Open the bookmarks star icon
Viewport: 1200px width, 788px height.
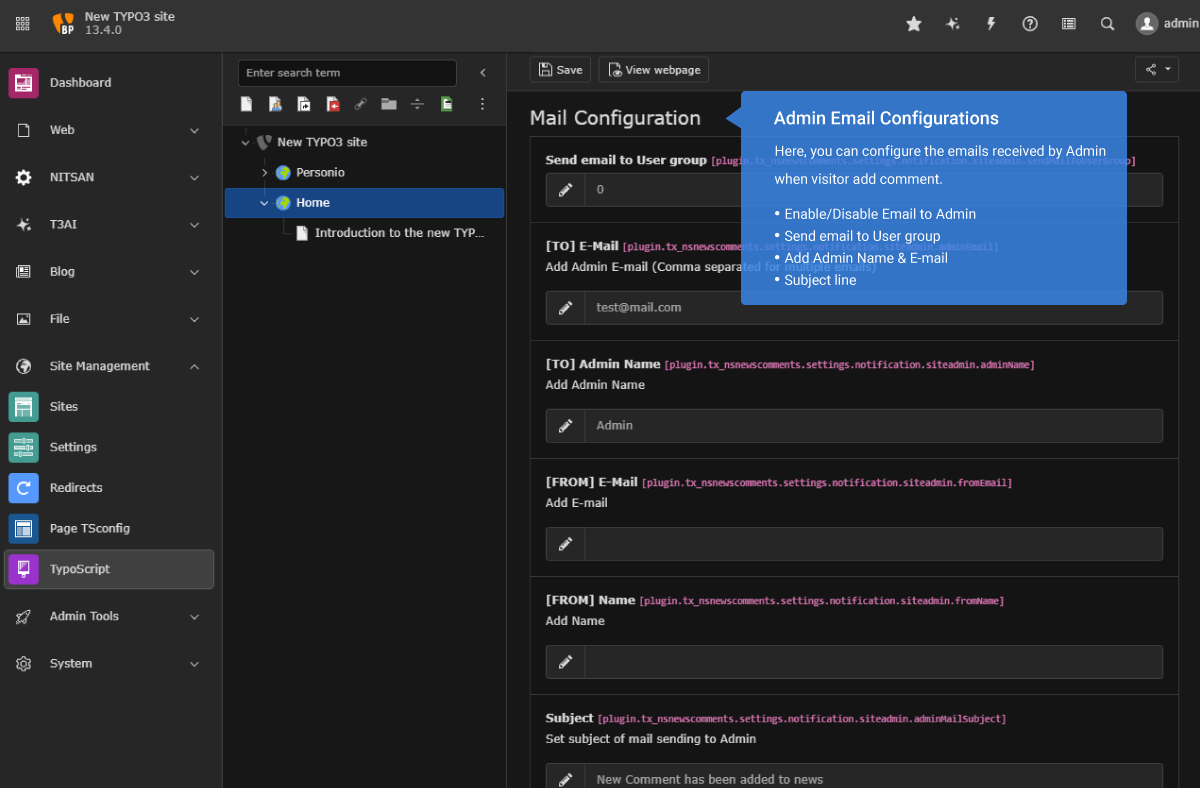[x=913, y=24]
